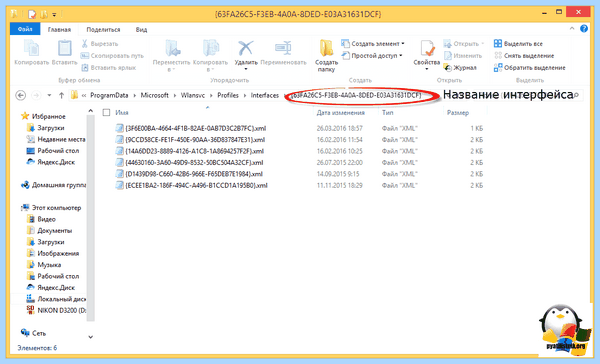Image resolution: width=600 pixels, height=364 pixels.
Task: Open Яндекс.Диск under Избранное
Action: tap(51, 162)
